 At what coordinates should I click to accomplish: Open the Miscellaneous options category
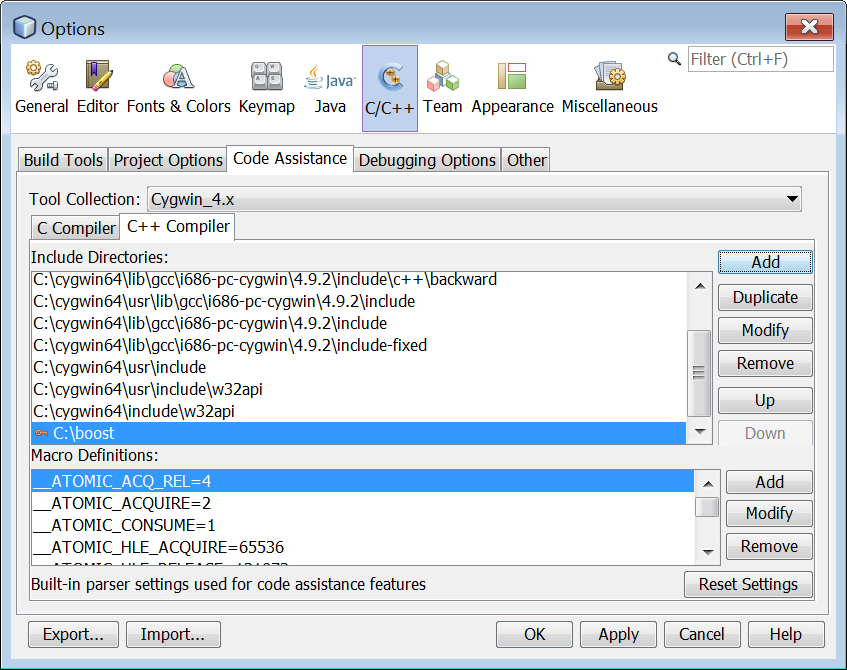pos(609,88)
